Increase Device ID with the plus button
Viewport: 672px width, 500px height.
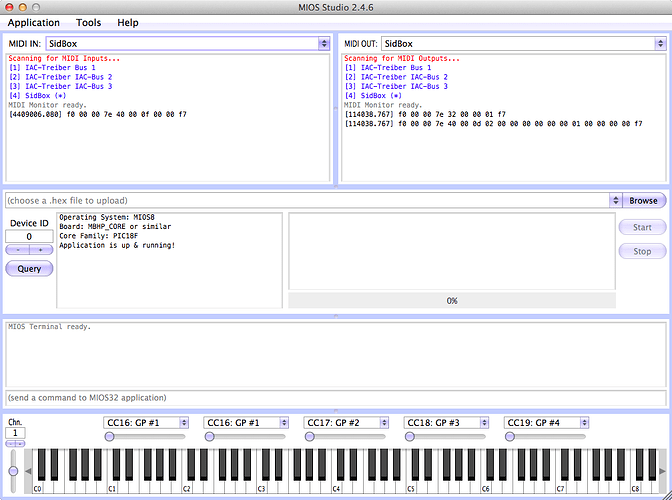click(41, 249)
